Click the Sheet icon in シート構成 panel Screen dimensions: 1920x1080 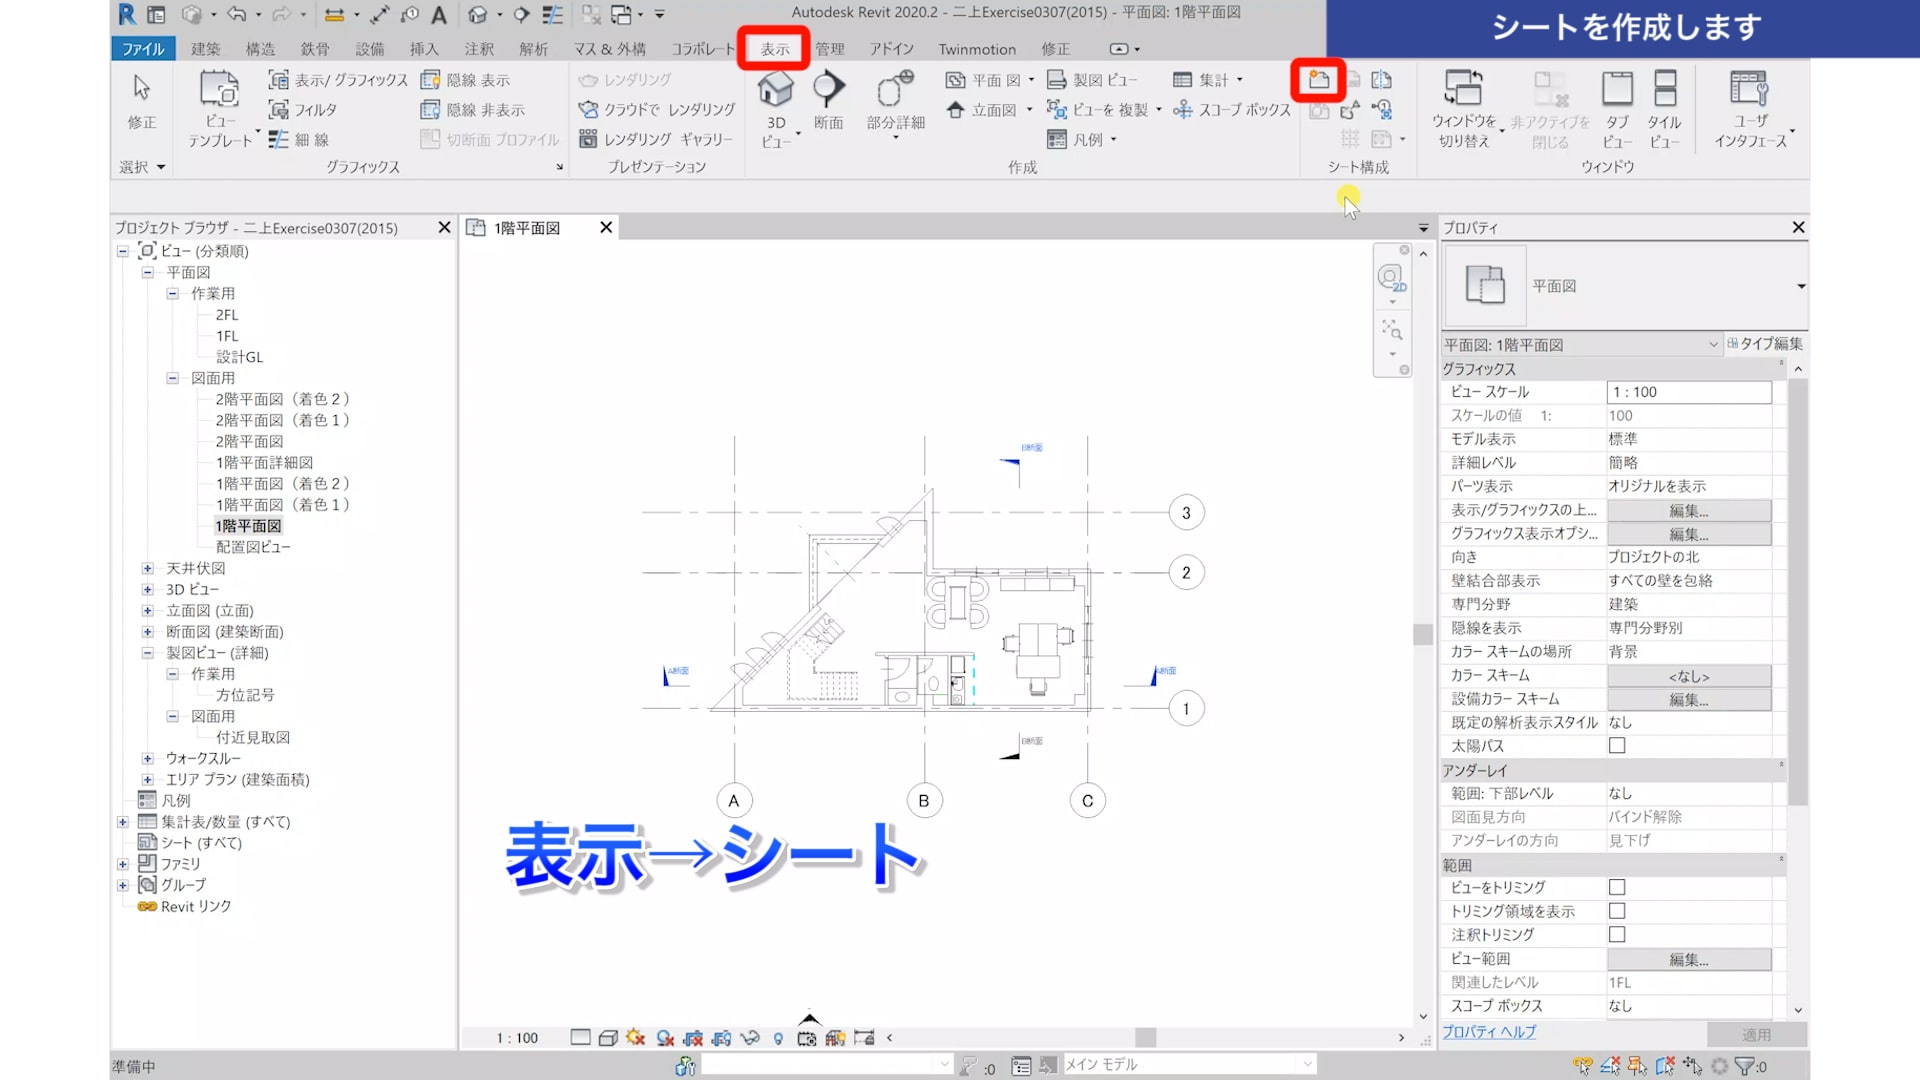pyautogui.click(x=1318, y=80)
